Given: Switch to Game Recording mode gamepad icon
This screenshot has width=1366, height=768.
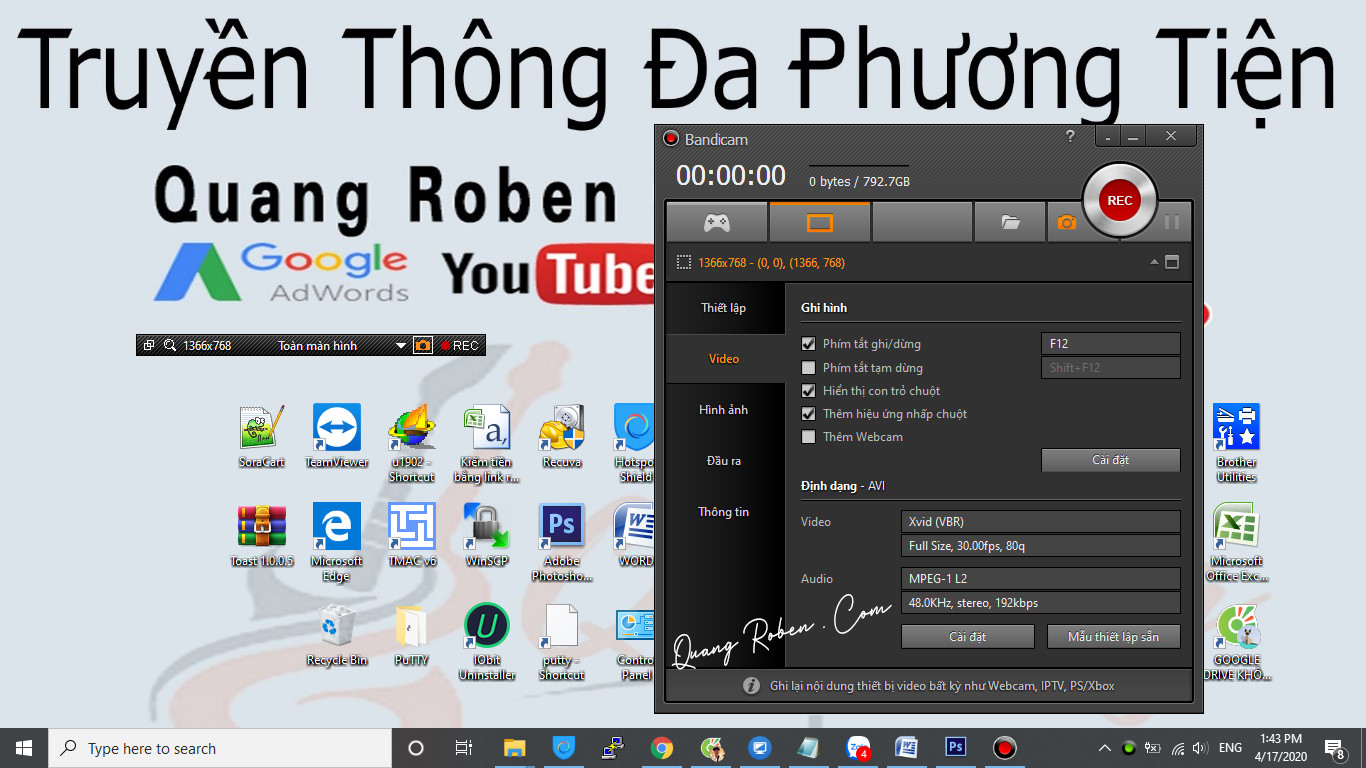Looking at the screenshot, I should [x=717, y=222].
